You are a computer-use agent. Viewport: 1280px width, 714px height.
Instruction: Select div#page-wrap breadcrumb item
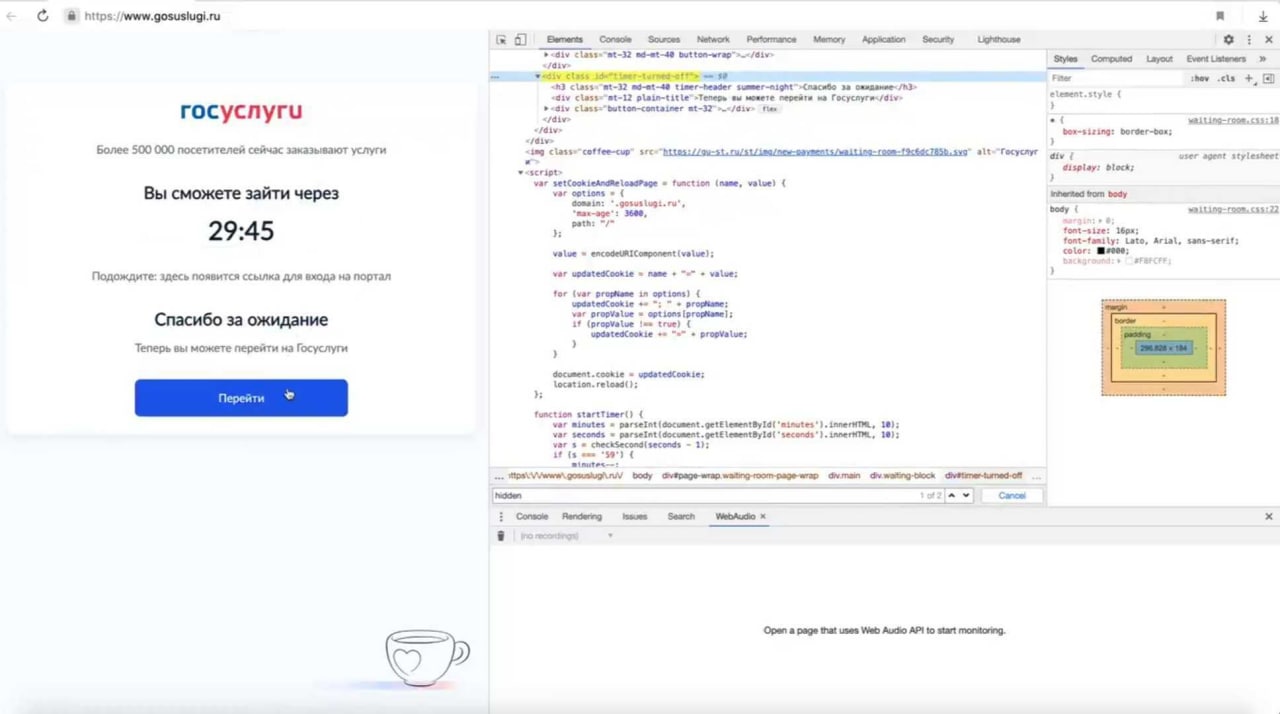click(x=740, y=476)
